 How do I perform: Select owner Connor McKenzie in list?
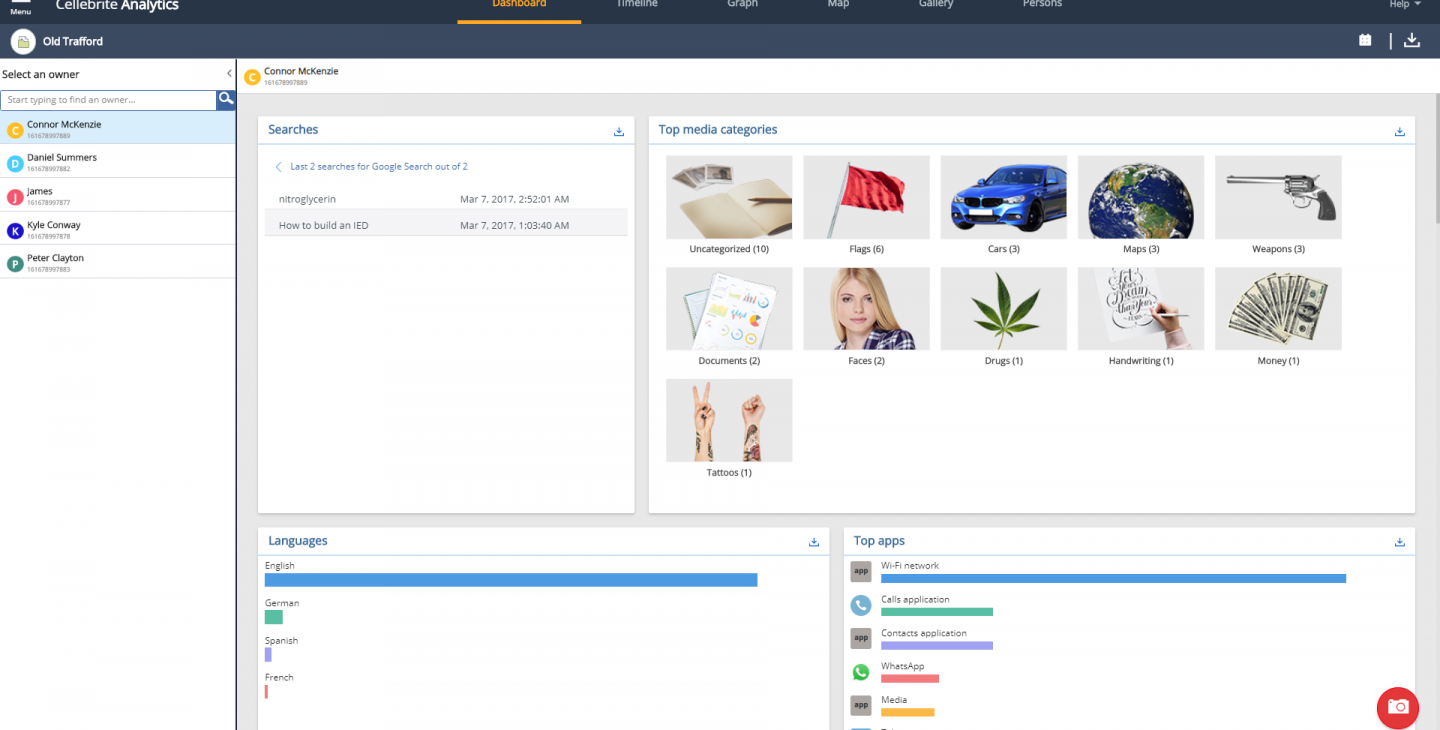tap(118, 128)
